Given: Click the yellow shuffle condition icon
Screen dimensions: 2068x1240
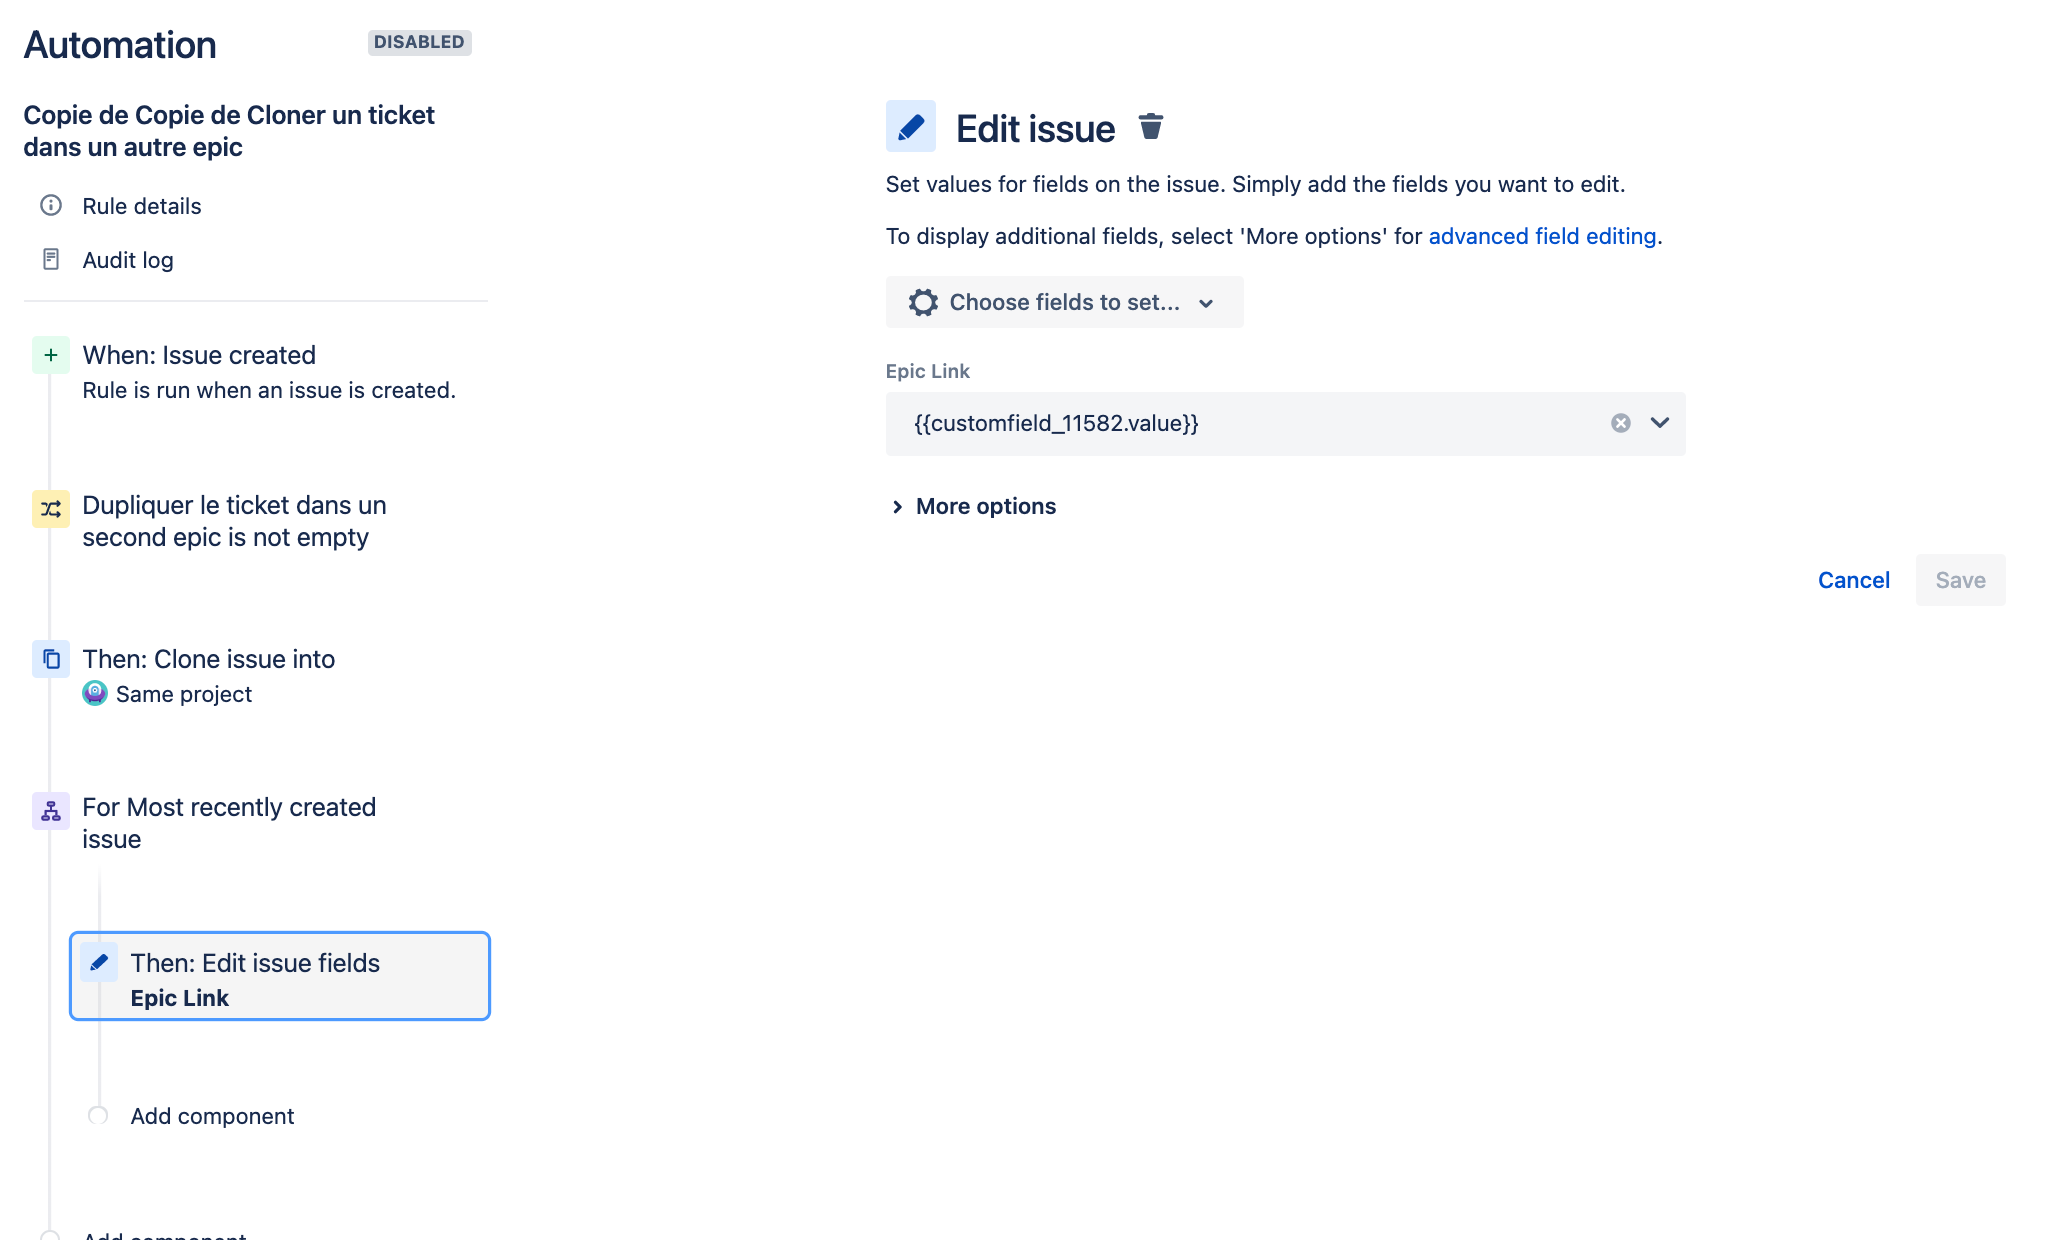Looking at the screenshot, I should click(x=51, y=509).
